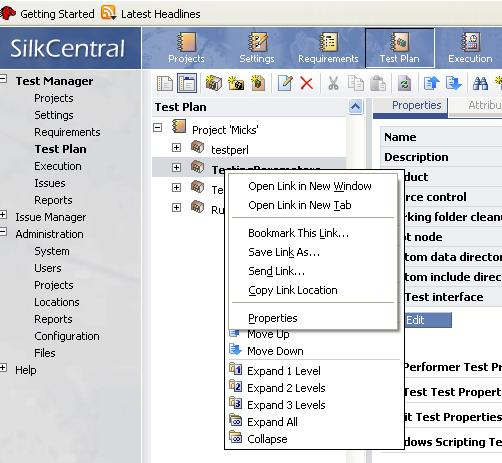Choose Bookmark This Link
The height and width of the screenshot is (463, 502).
pos(313,233)
